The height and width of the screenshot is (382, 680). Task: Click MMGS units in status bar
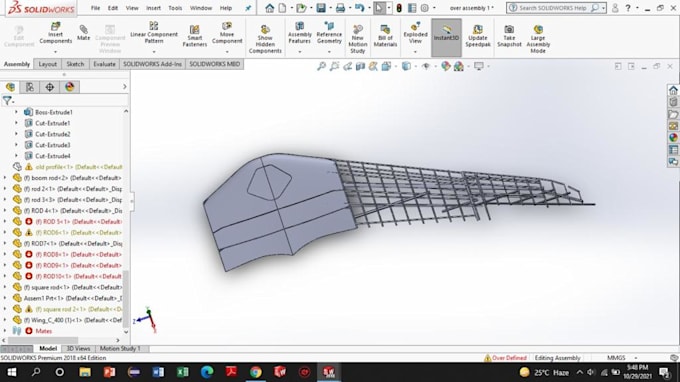(x=616, y=358)
